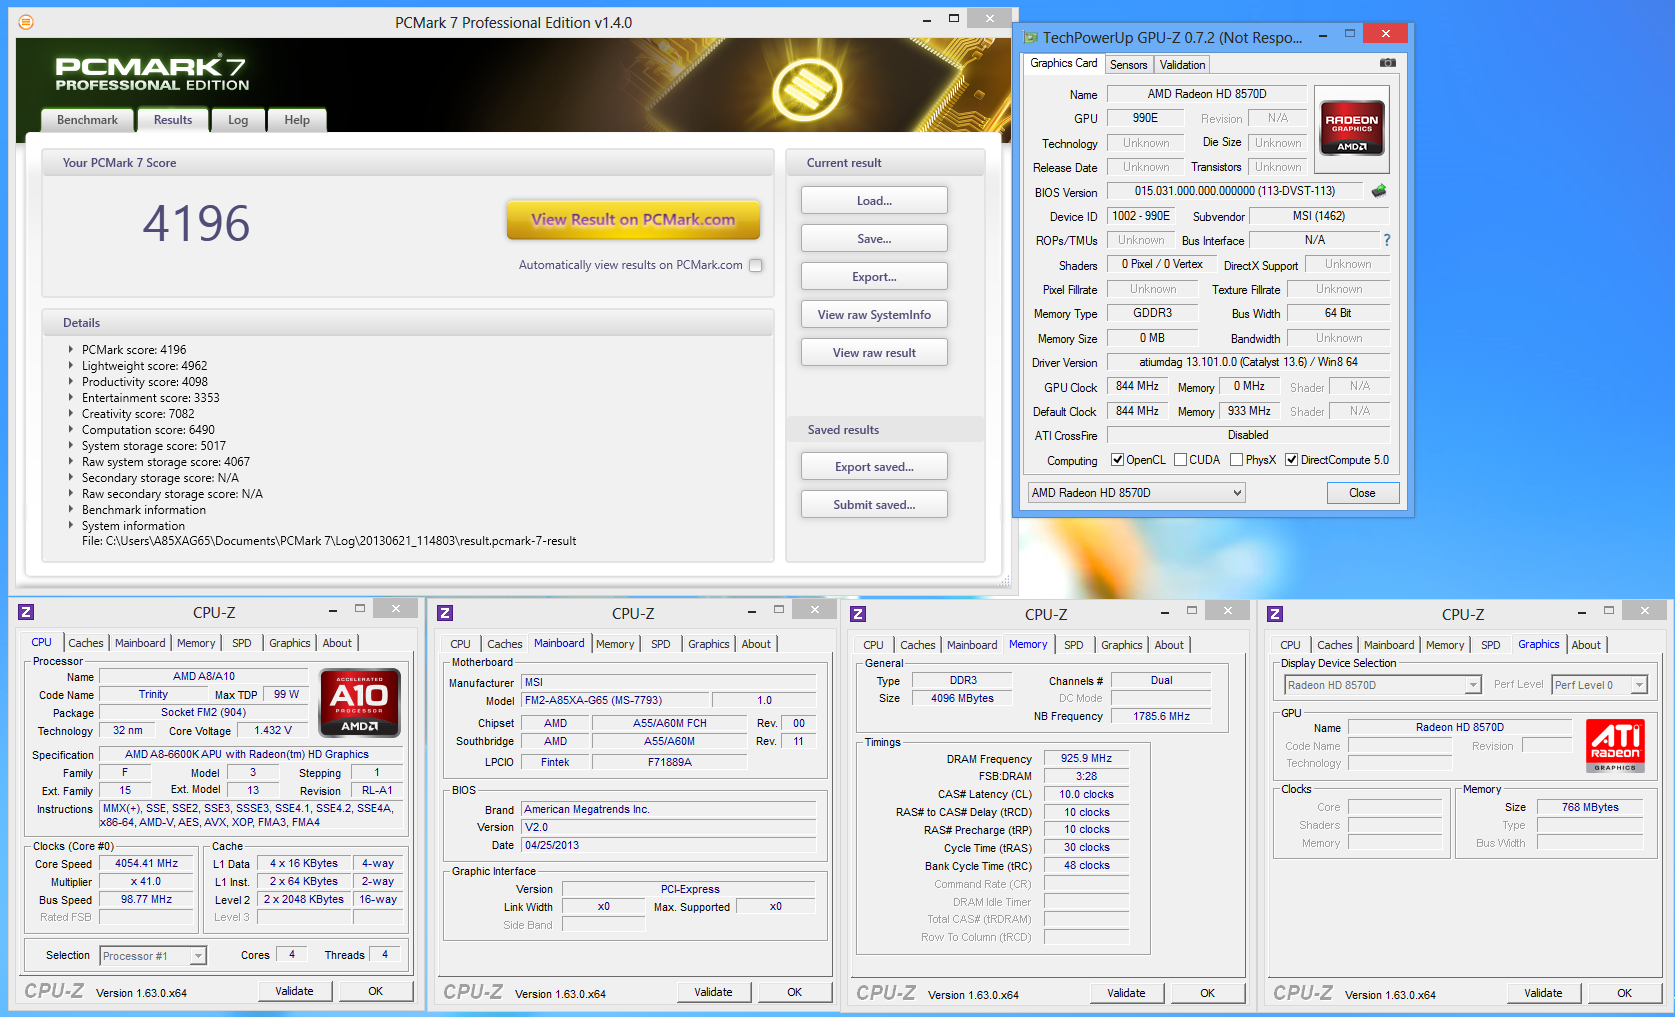The width and height of the screenshot is (1675, 1017).
Task: Click OK in the CPU-Z Graphics window
Action: click(x=1624, y=993)
